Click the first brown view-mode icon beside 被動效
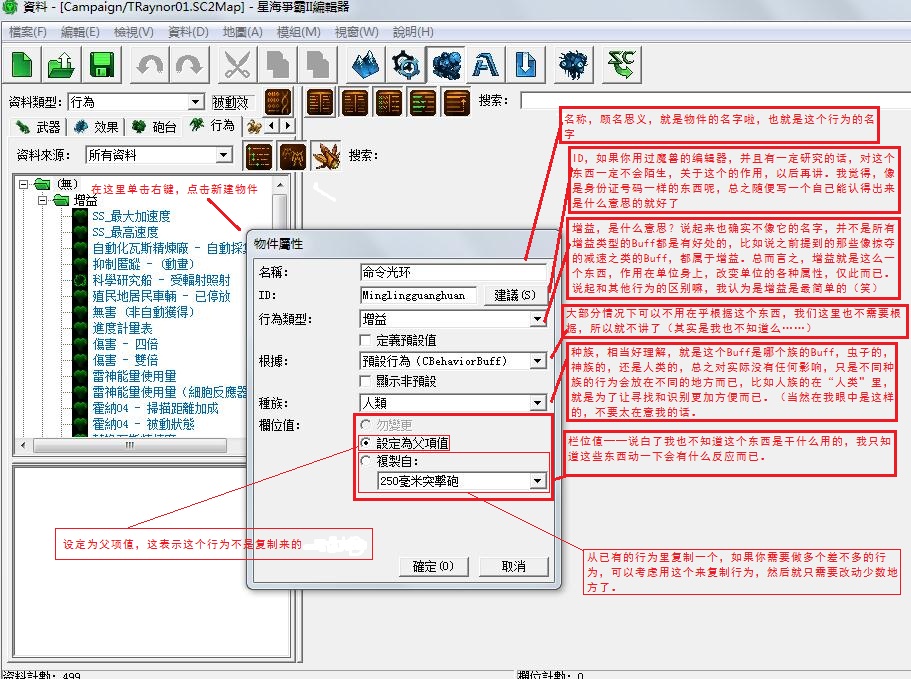The width and height of the screenshot is (911, 679). [278, 102]
